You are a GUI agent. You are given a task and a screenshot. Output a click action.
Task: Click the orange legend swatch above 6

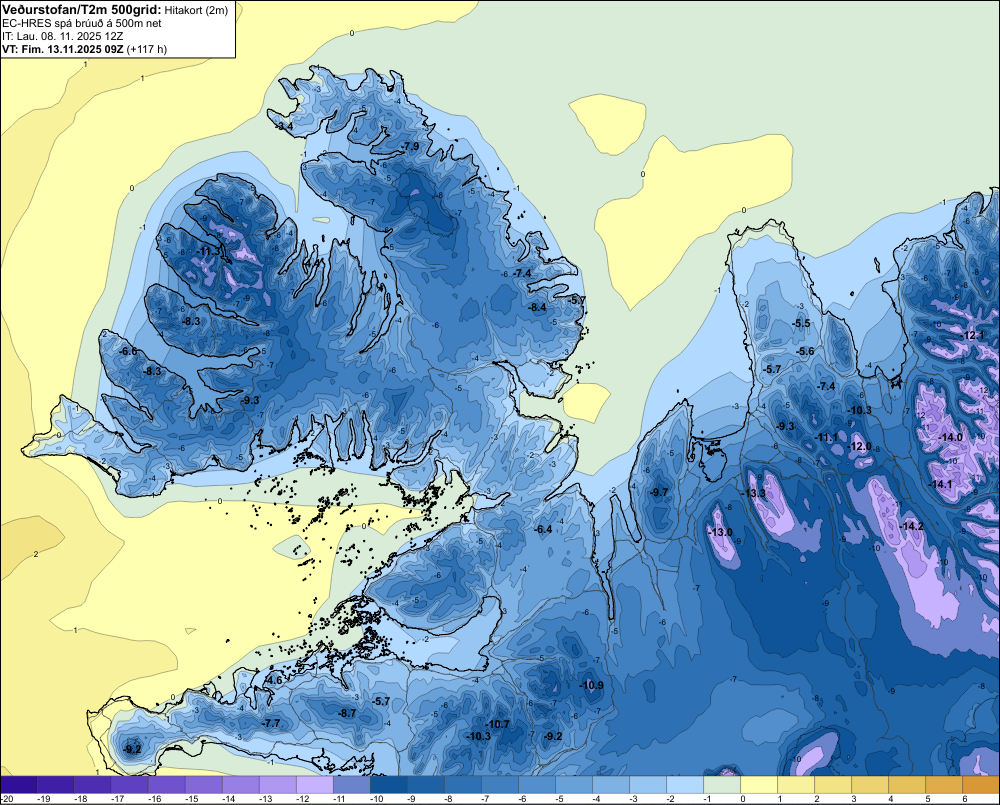pos(981,785)
